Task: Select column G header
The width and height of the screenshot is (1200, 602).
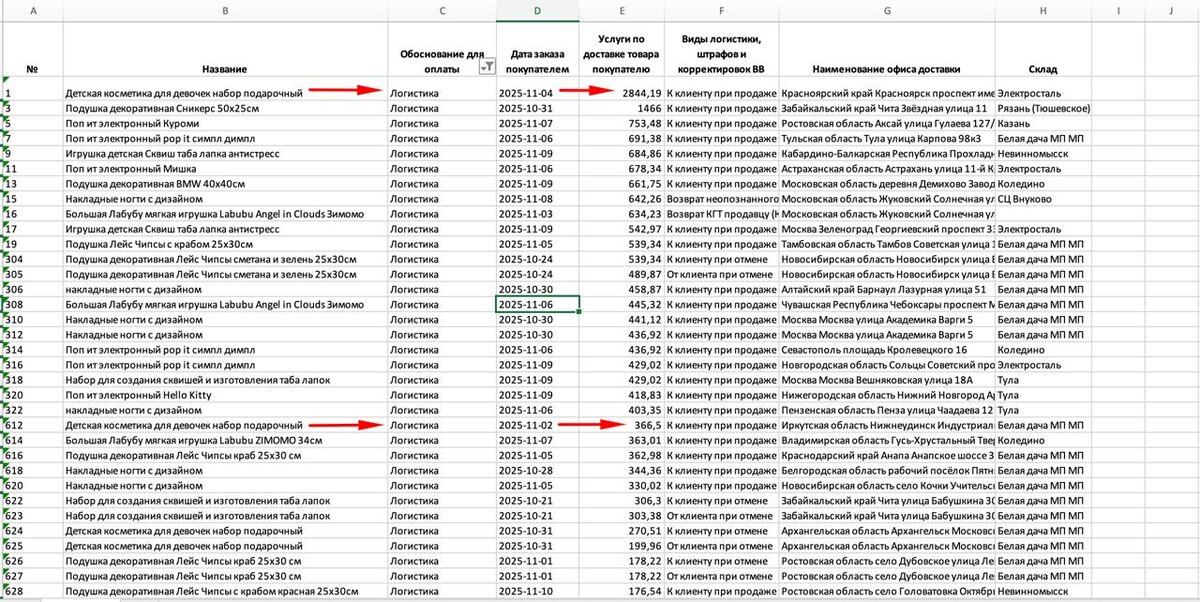Action: click(x=887, y=10)
